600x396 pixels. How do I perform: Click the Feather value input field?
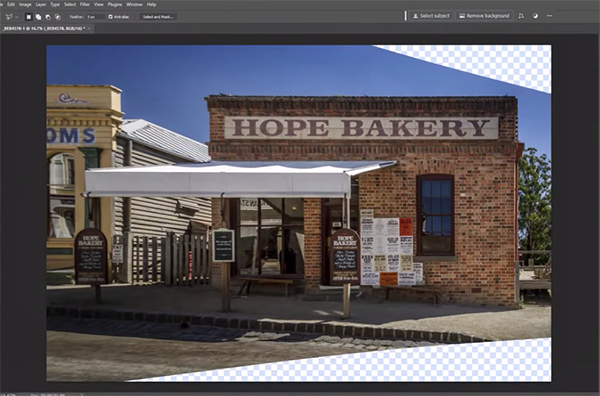pos(95,17)
